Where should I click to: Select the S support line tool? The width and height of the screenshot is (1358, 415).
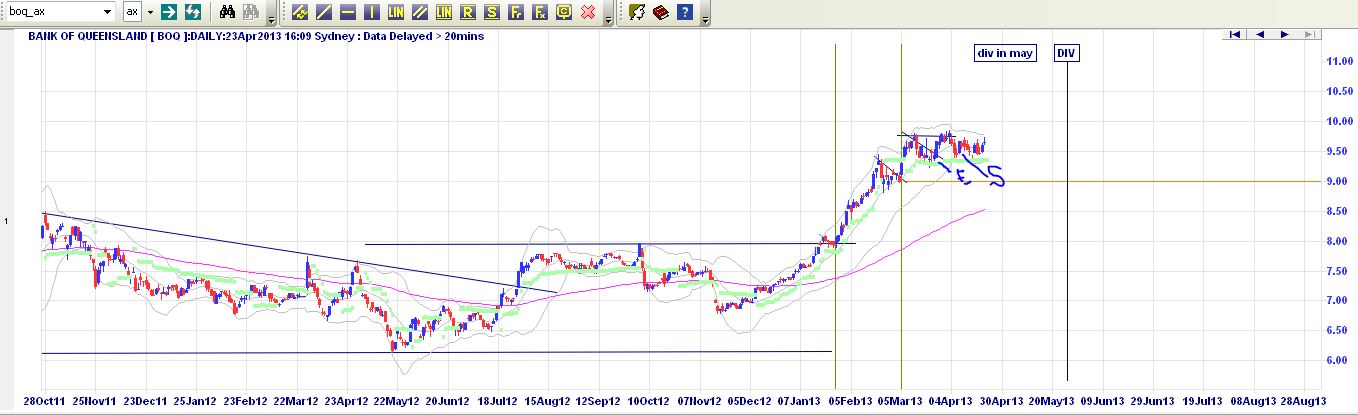[491, 13]
